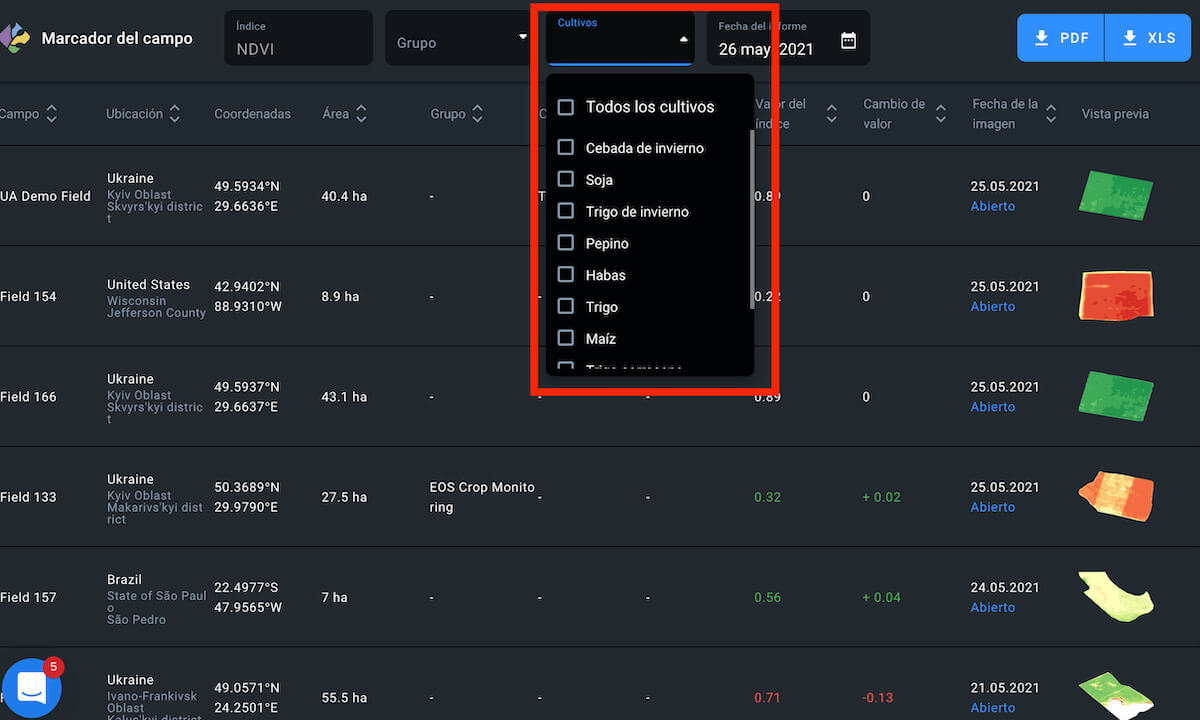Tick the Maíz crop checkbox
1200x720 pixels.
pyautogui.click(x=566, y=338)
